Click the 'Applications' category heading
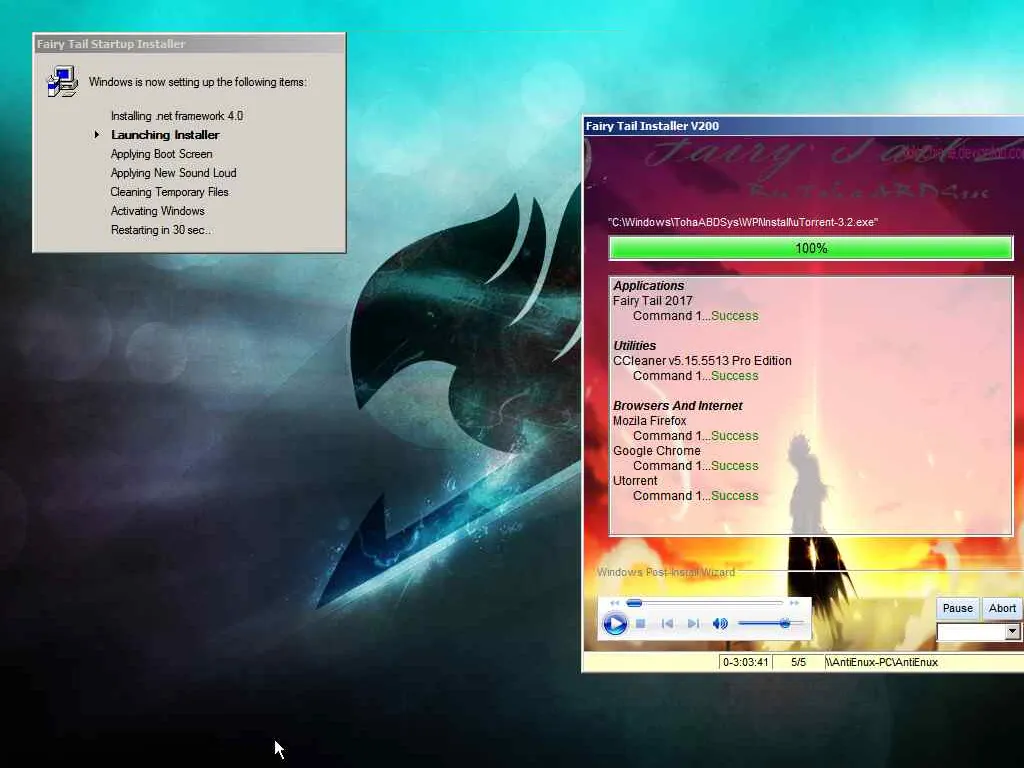The width and height of the screenshot is (1024, 768). (x=648, y=285)
